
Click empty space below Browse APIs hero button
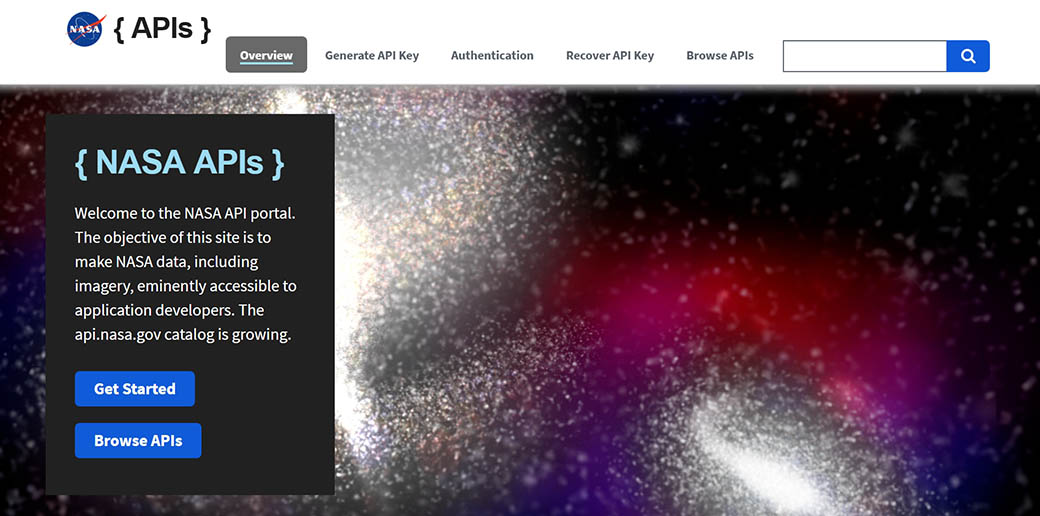click(190, 476)
